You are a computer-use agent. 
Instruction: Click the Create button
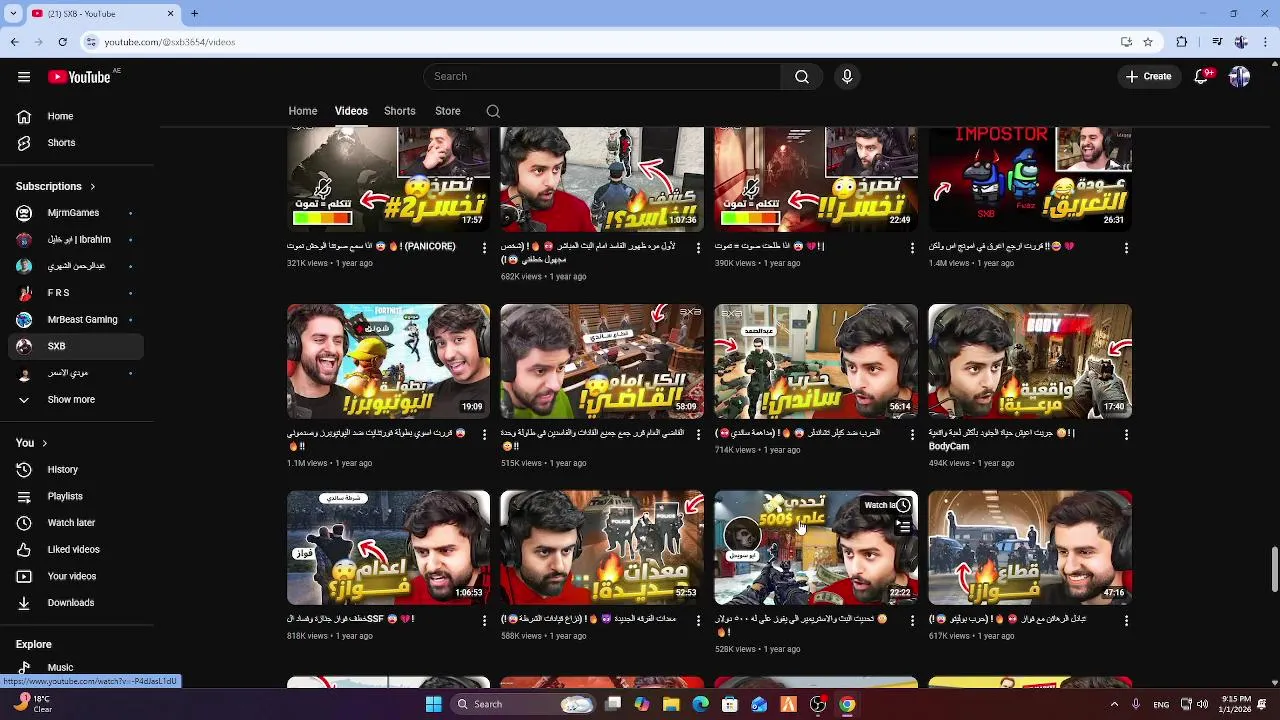1148,77
